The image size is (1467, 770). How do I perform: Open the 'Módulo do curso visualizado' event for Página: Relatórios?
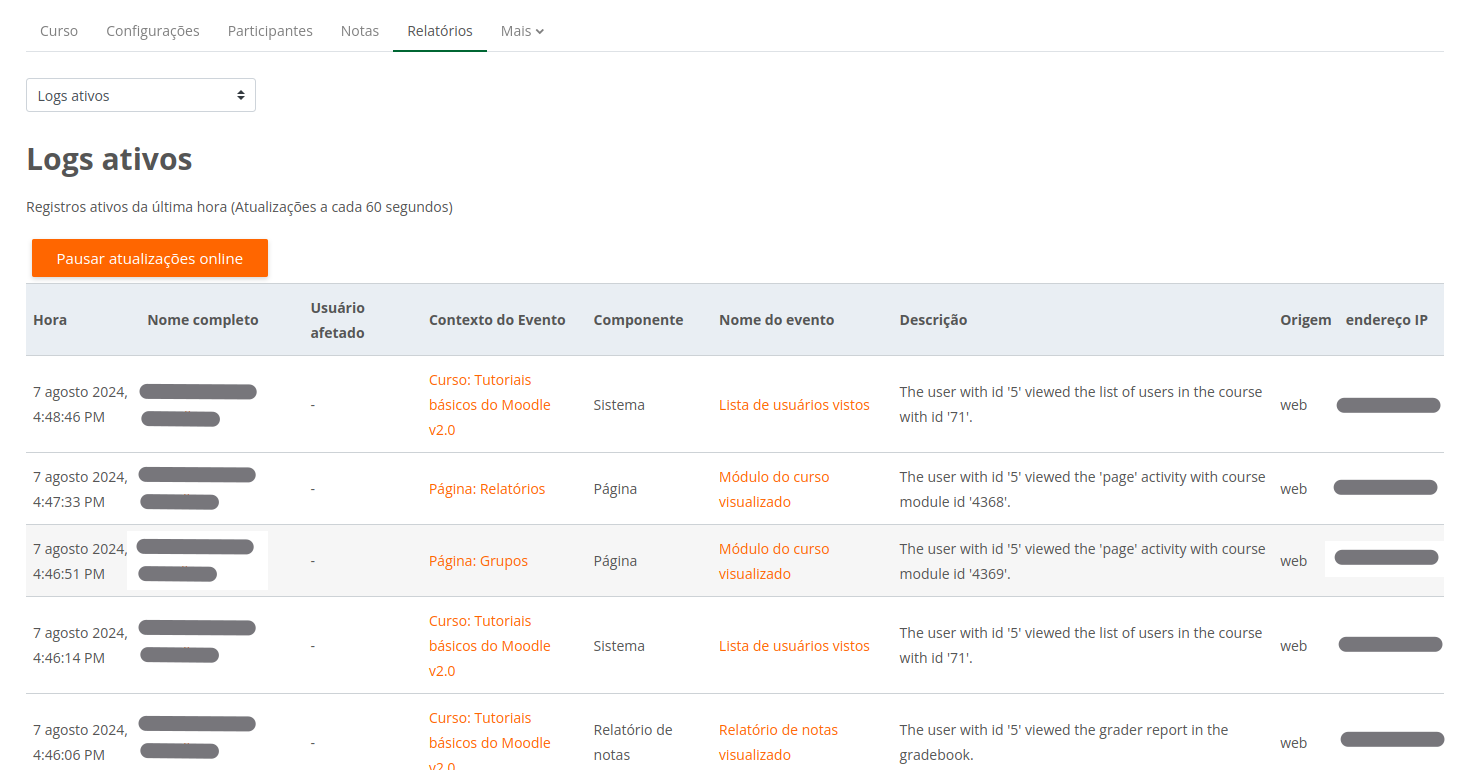pyautogui.click(x=774, y=488)
